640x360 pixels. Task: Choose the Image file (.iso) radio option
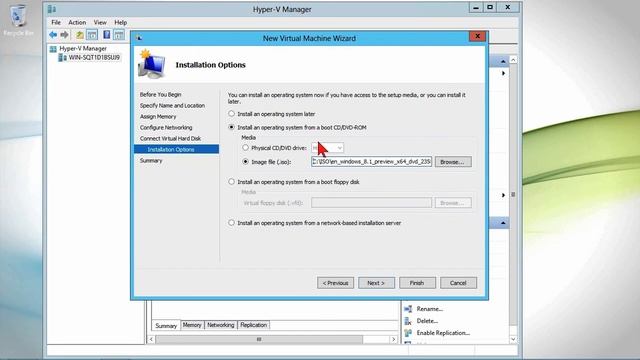(x=245, y=161)
